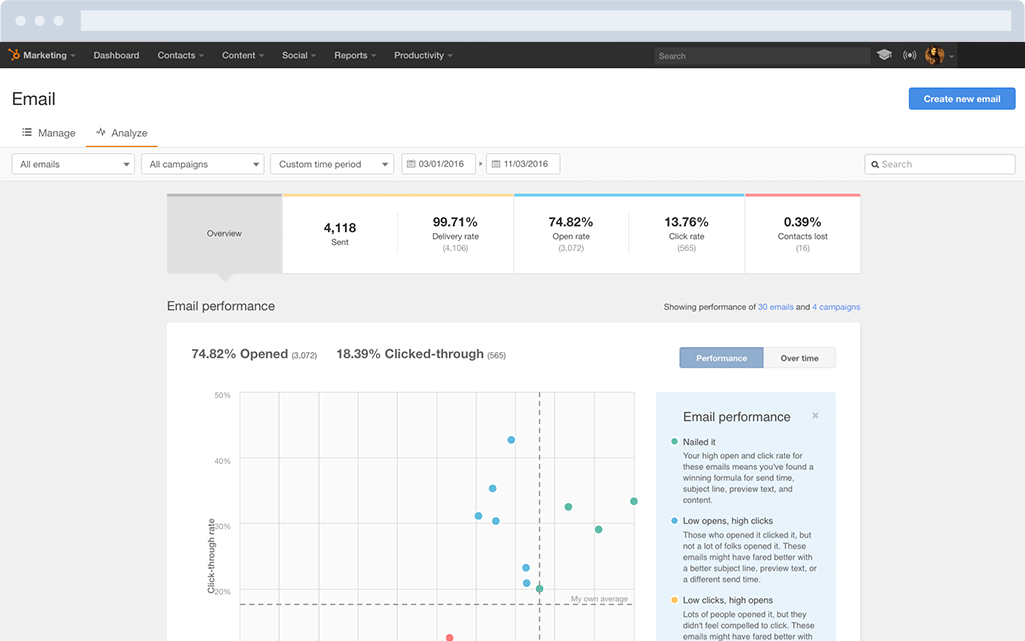Click the magnifier in the emails search box
The image size is (1025, 641).
point(875,163)
